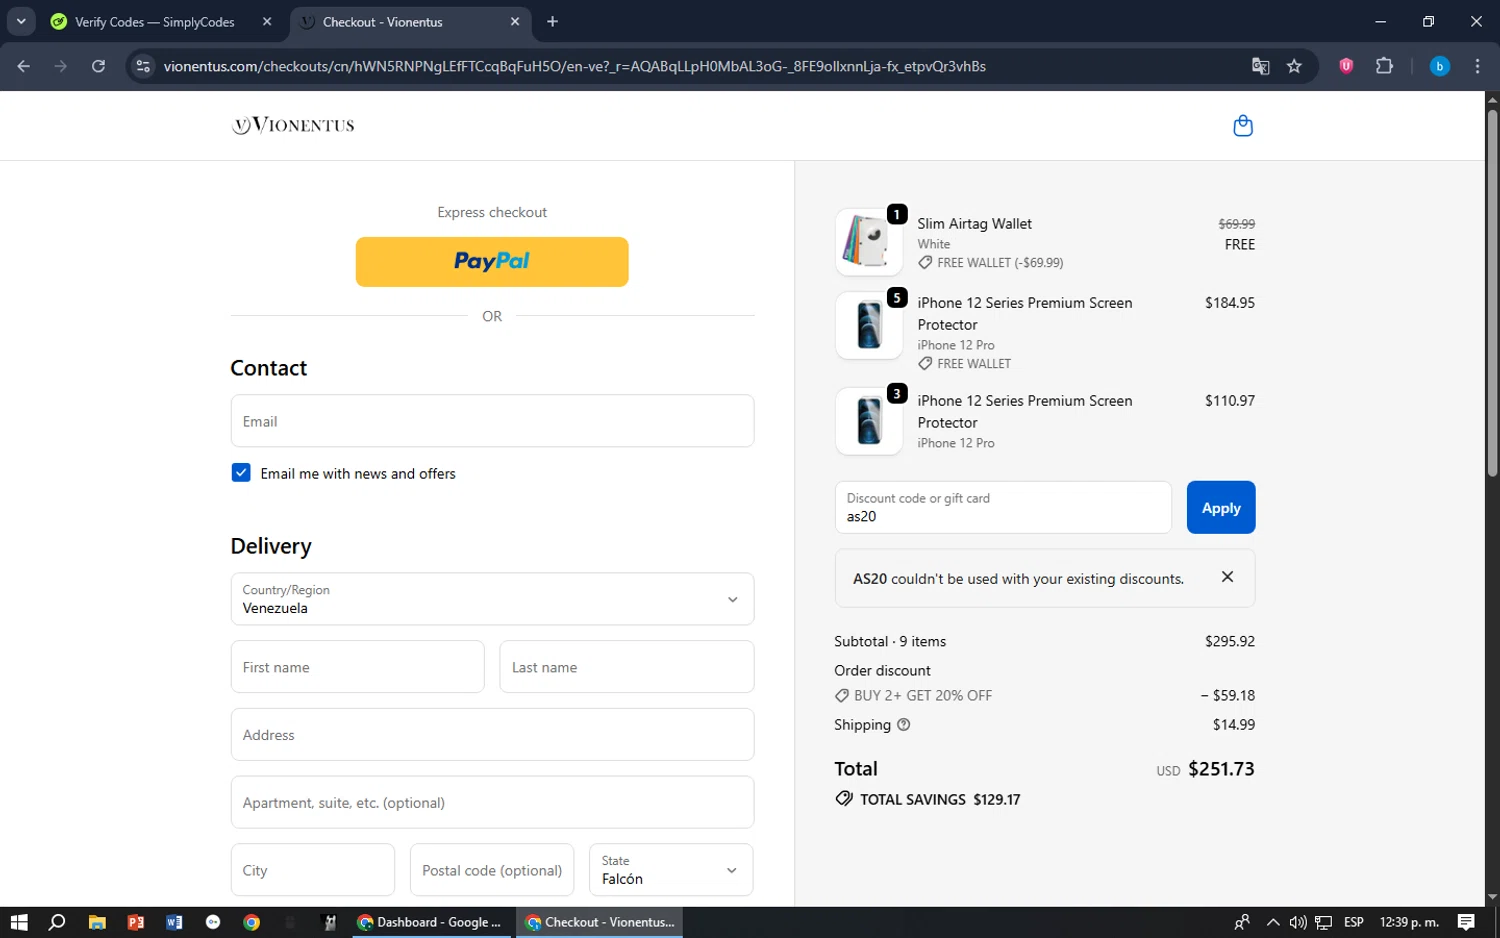Open the Chrome profile avatar
Image resolution: width=1500 pixels, height=938 pixels.
[x=1439, y=66]
